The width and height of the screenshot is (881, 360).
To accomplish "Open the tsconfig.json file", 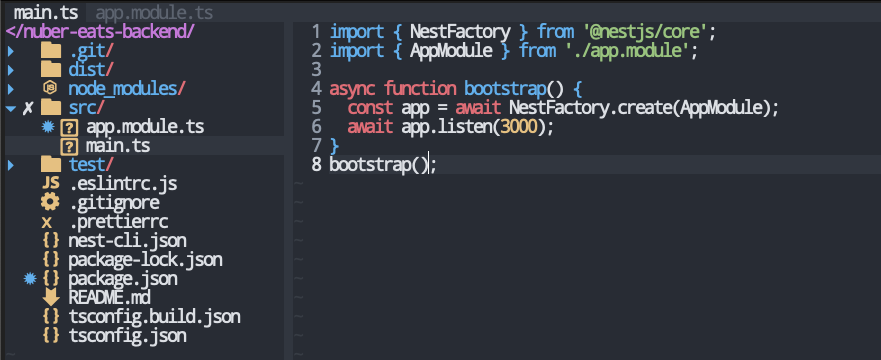I will point(128,336).
